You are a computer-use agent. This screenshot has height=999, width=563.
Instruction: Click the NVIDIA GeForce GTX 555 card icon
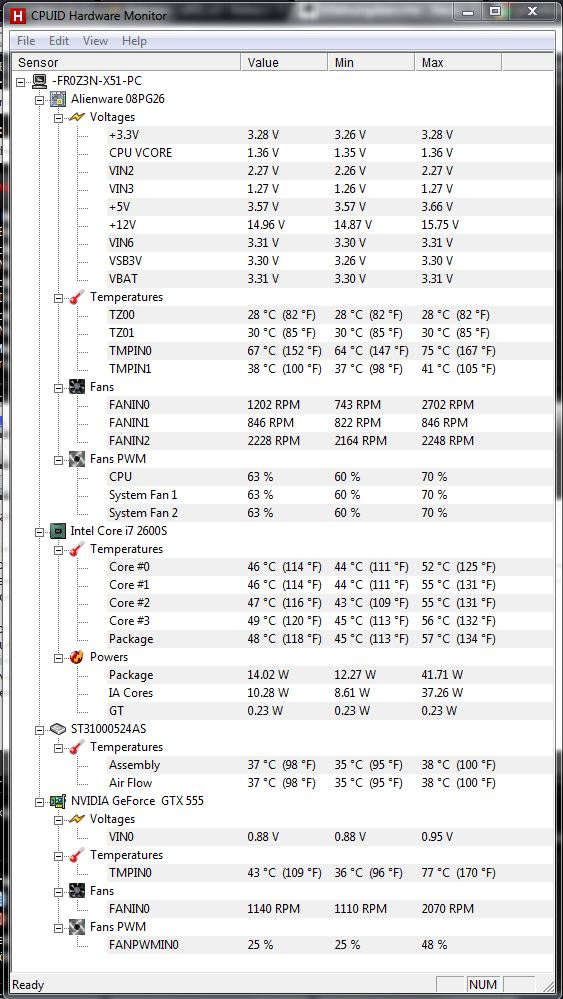pyautogui.click(x=58, y=801)
